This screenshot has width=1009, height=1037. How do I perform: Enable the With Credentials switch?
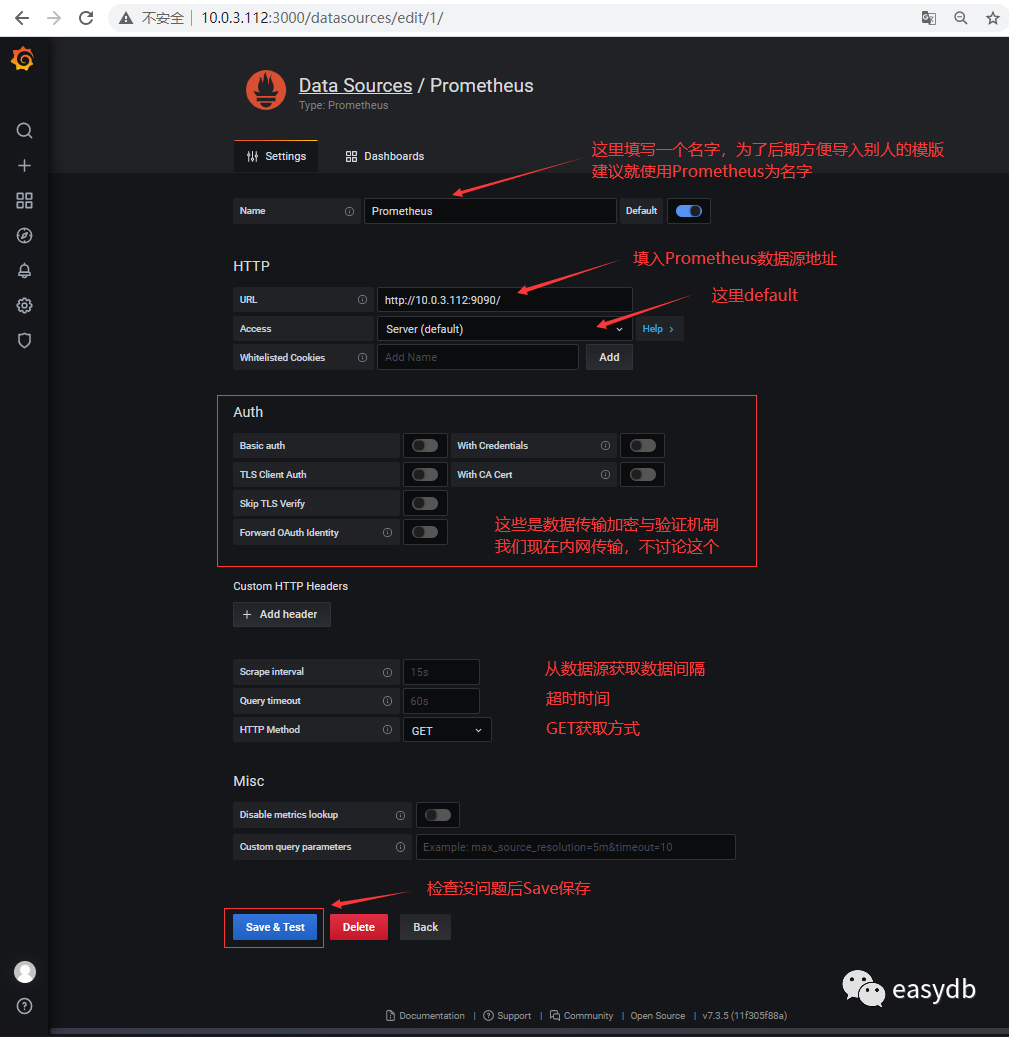coord(642,446)
